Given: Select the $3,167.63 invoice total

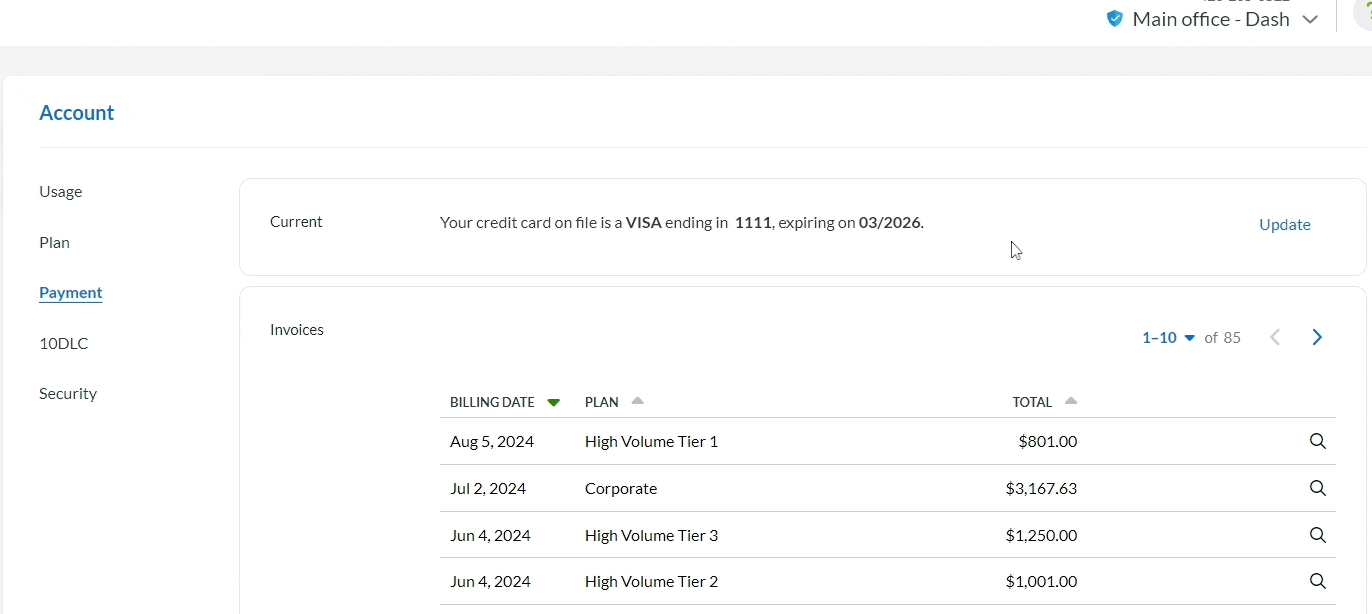Looking at the screenshot, I should [1041, 488].
